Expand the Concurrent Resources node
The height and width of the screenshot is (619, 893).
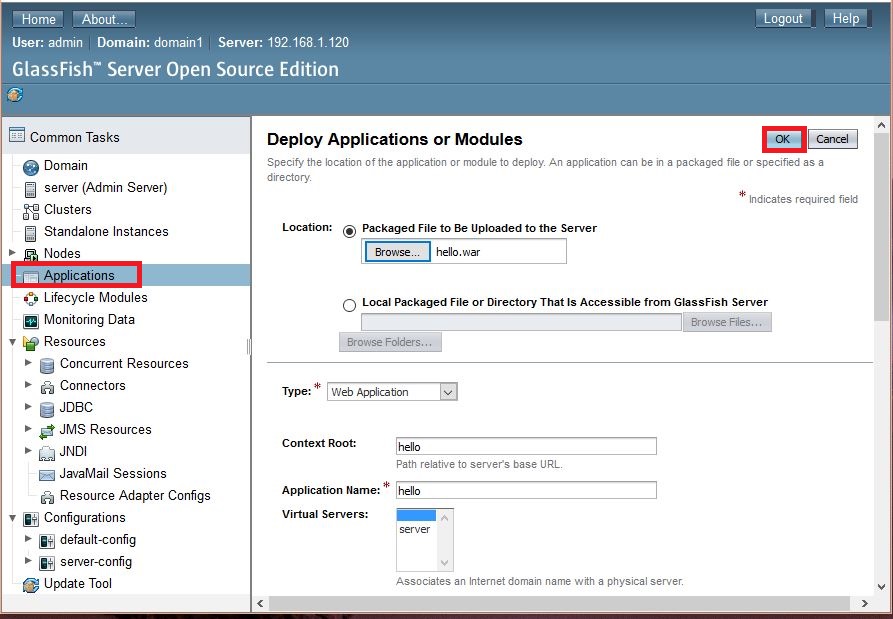[x=28, y=362]
